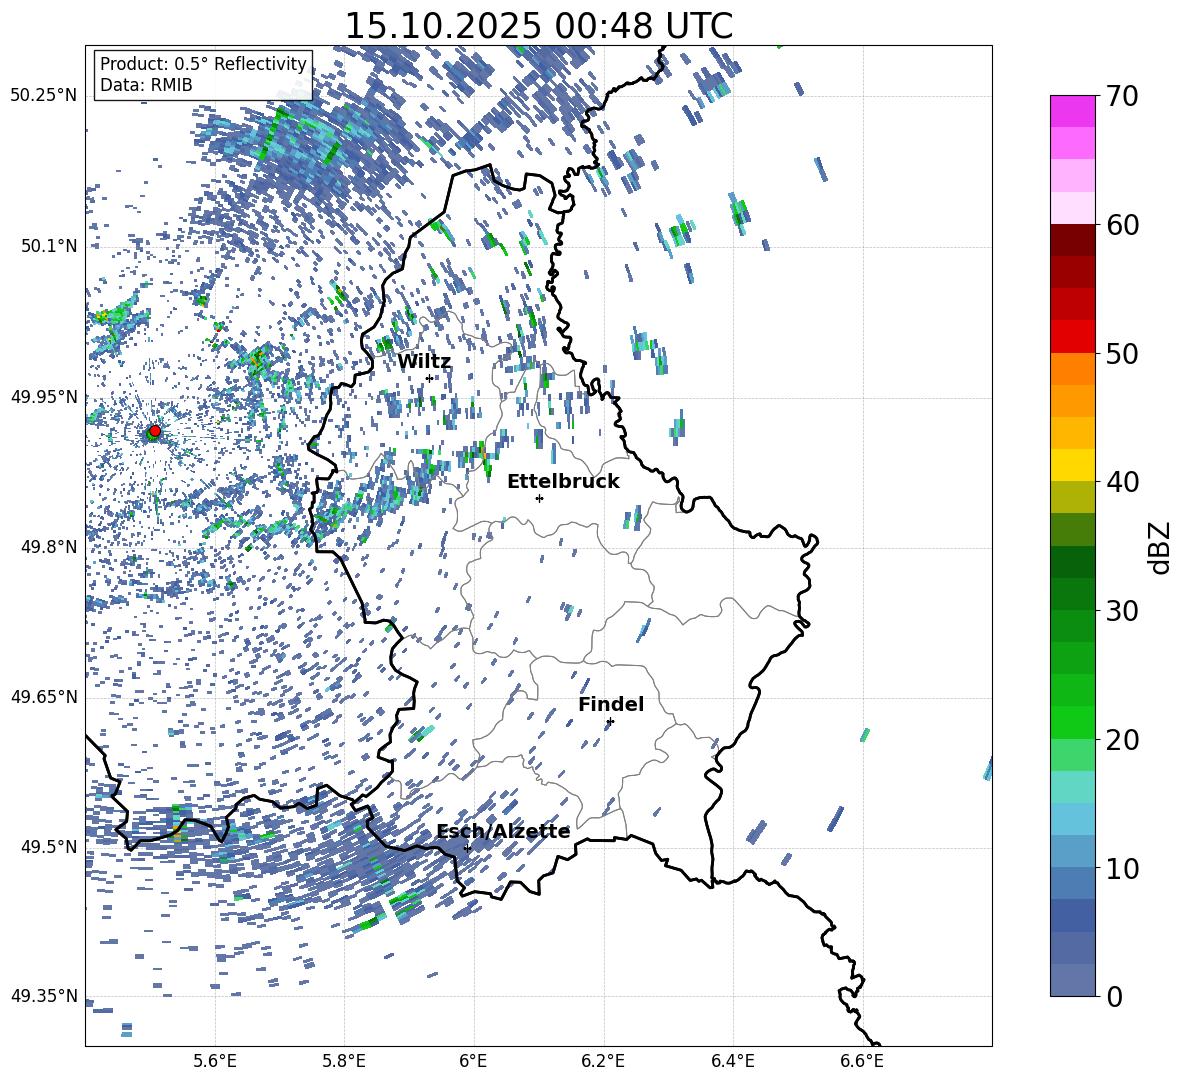Click the magenta top segment of the colorbar

point(1072,111)
